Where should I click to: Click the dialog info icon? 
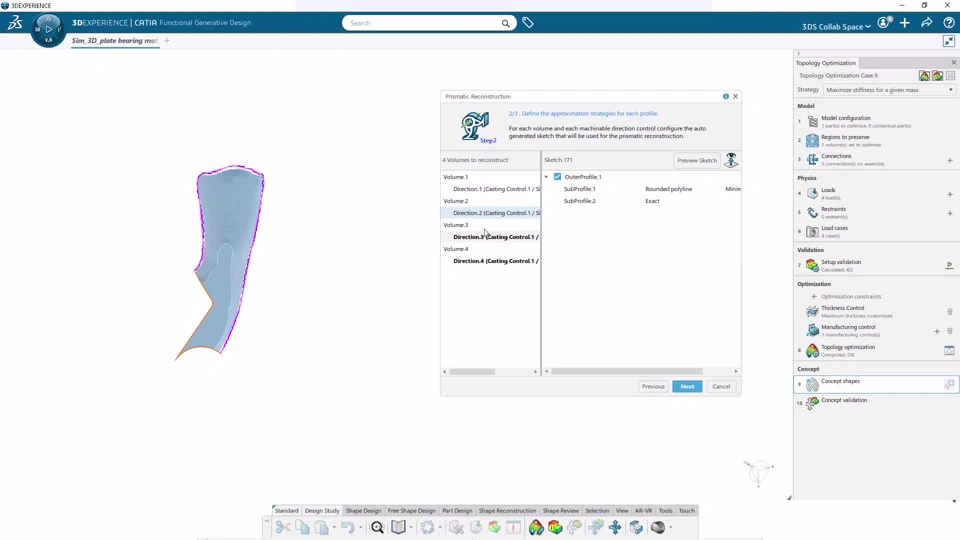[726, 96]
